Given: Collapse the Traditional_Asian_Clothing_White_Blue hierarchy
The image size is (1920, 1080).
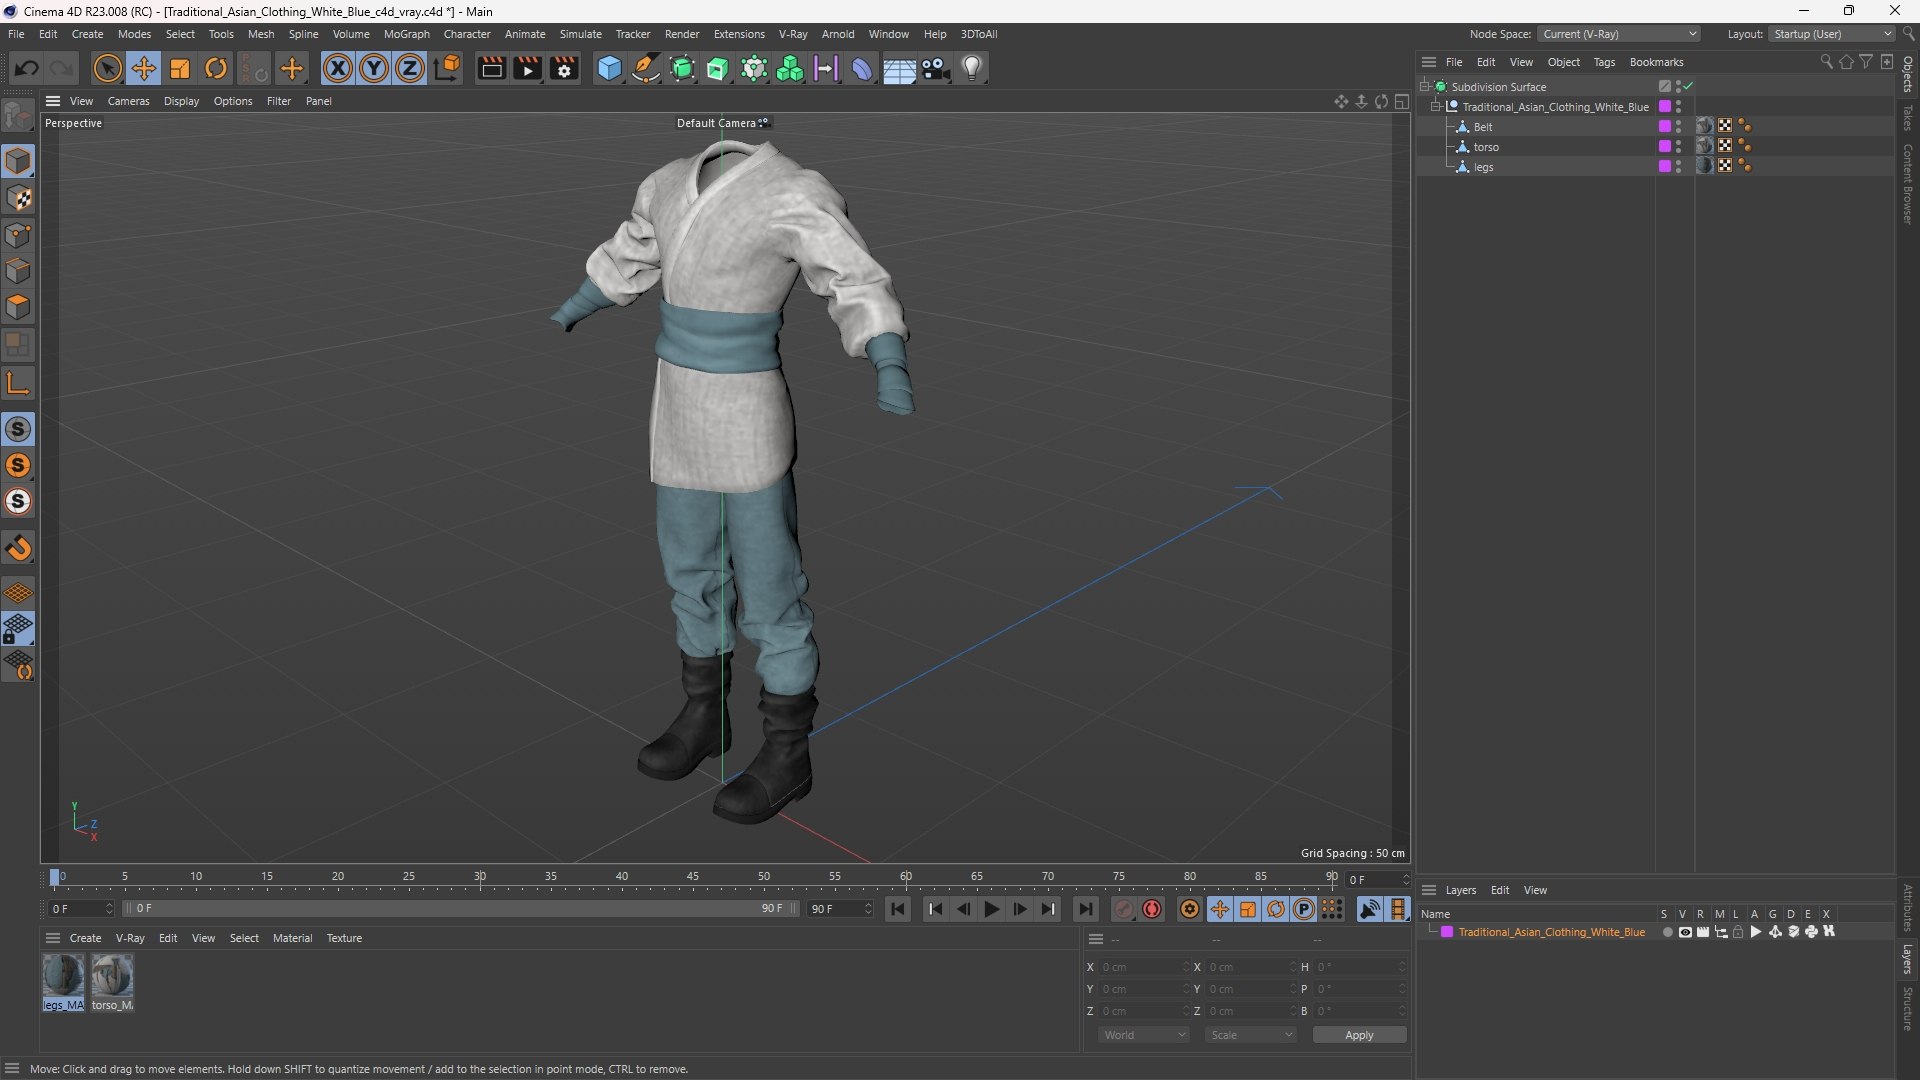Looking at the screenshot, I should (1436, 107).
